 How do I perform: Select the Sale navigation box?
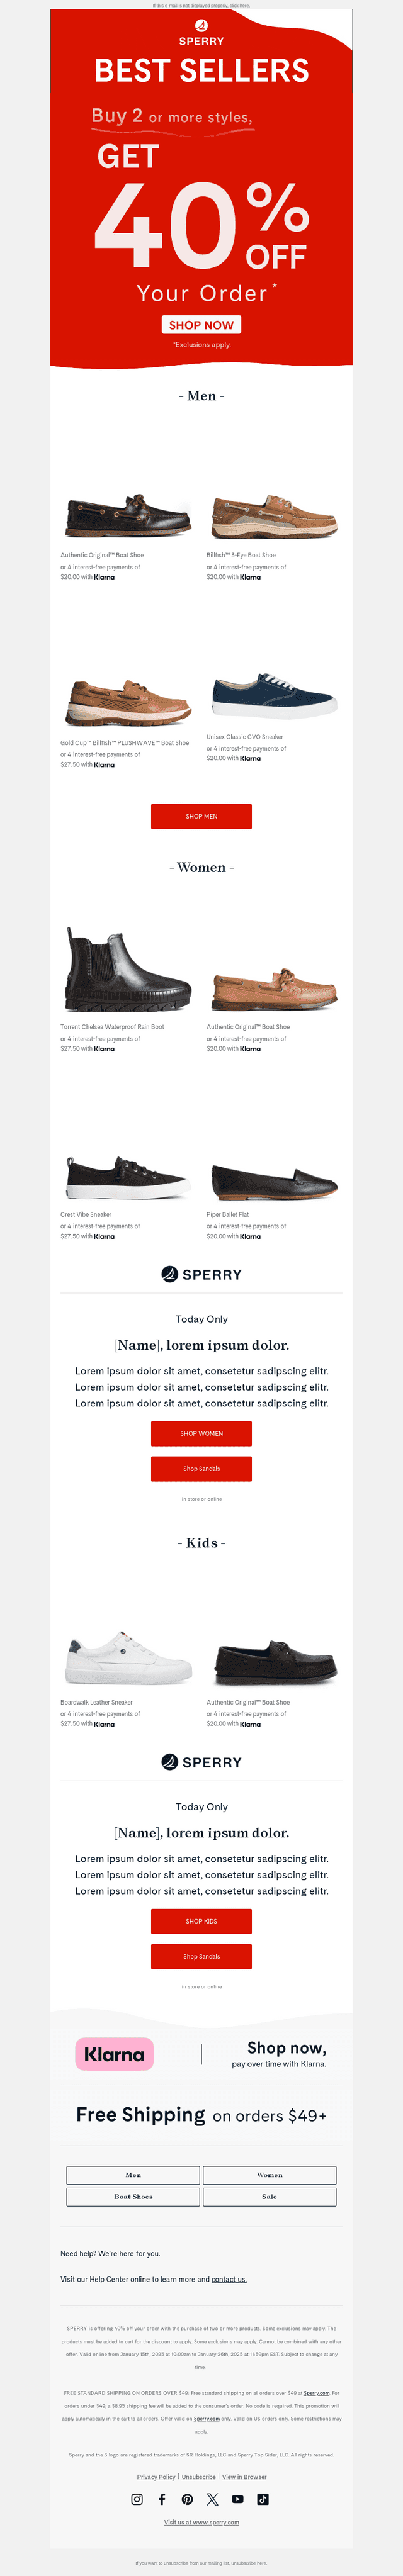[x=269, y=2196]
